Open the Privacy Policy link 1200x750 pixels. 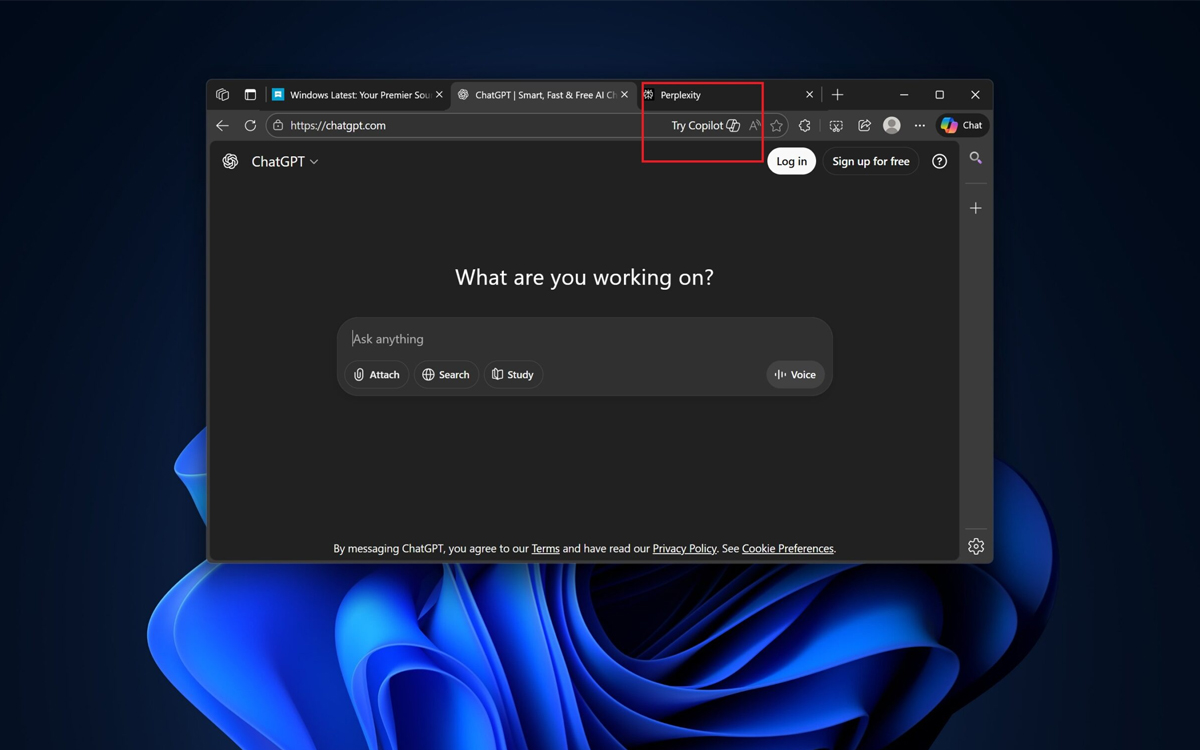[684, 548]
